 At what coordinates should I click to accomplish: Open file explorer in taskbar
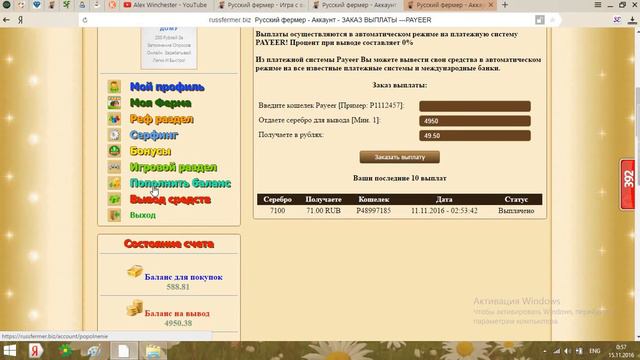click(153, 351)
